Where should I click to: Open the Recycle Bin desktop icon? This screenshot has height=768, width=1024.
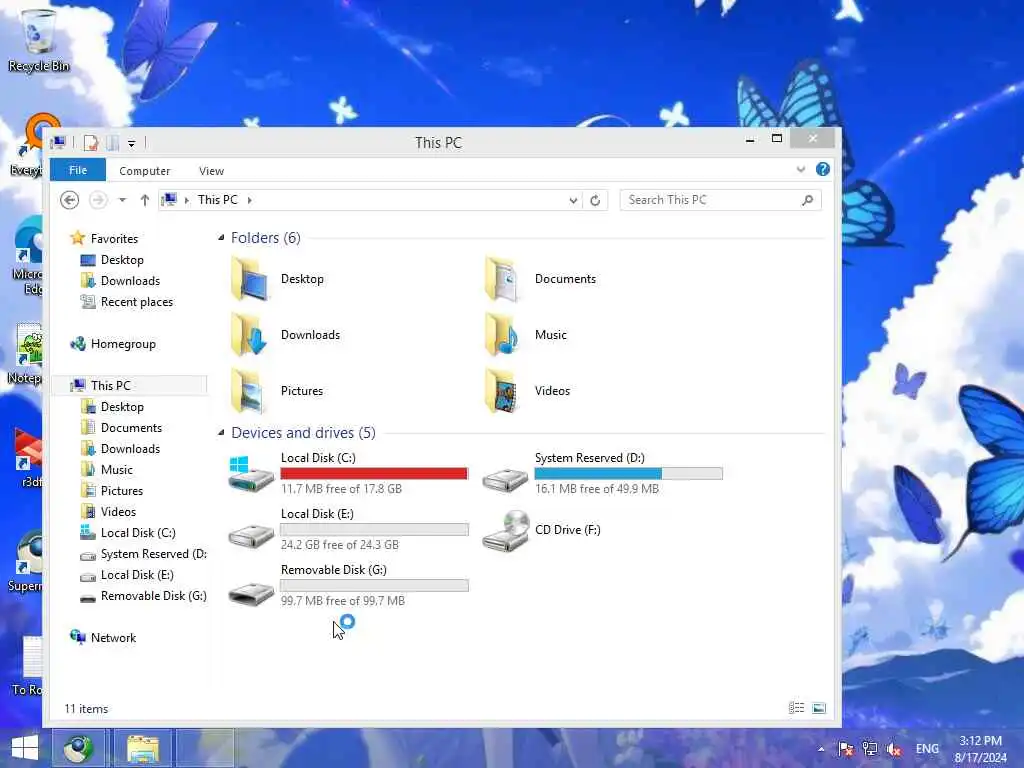38,40
